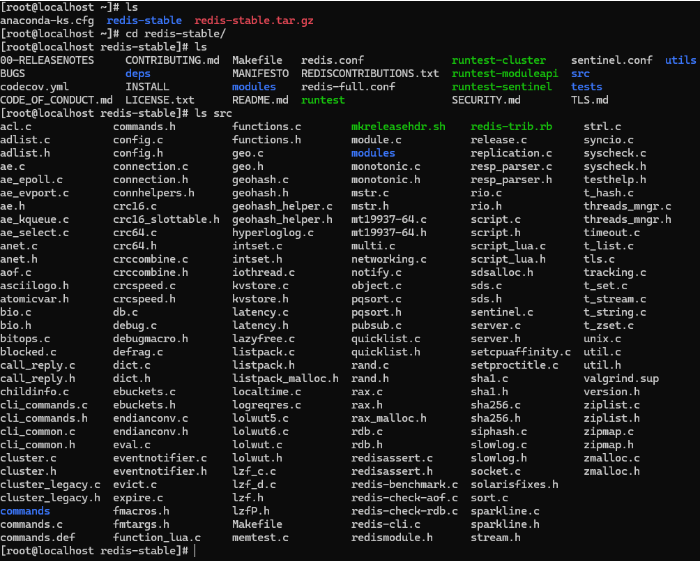Click the 'INSTALL' file entry

click(147, 87)
